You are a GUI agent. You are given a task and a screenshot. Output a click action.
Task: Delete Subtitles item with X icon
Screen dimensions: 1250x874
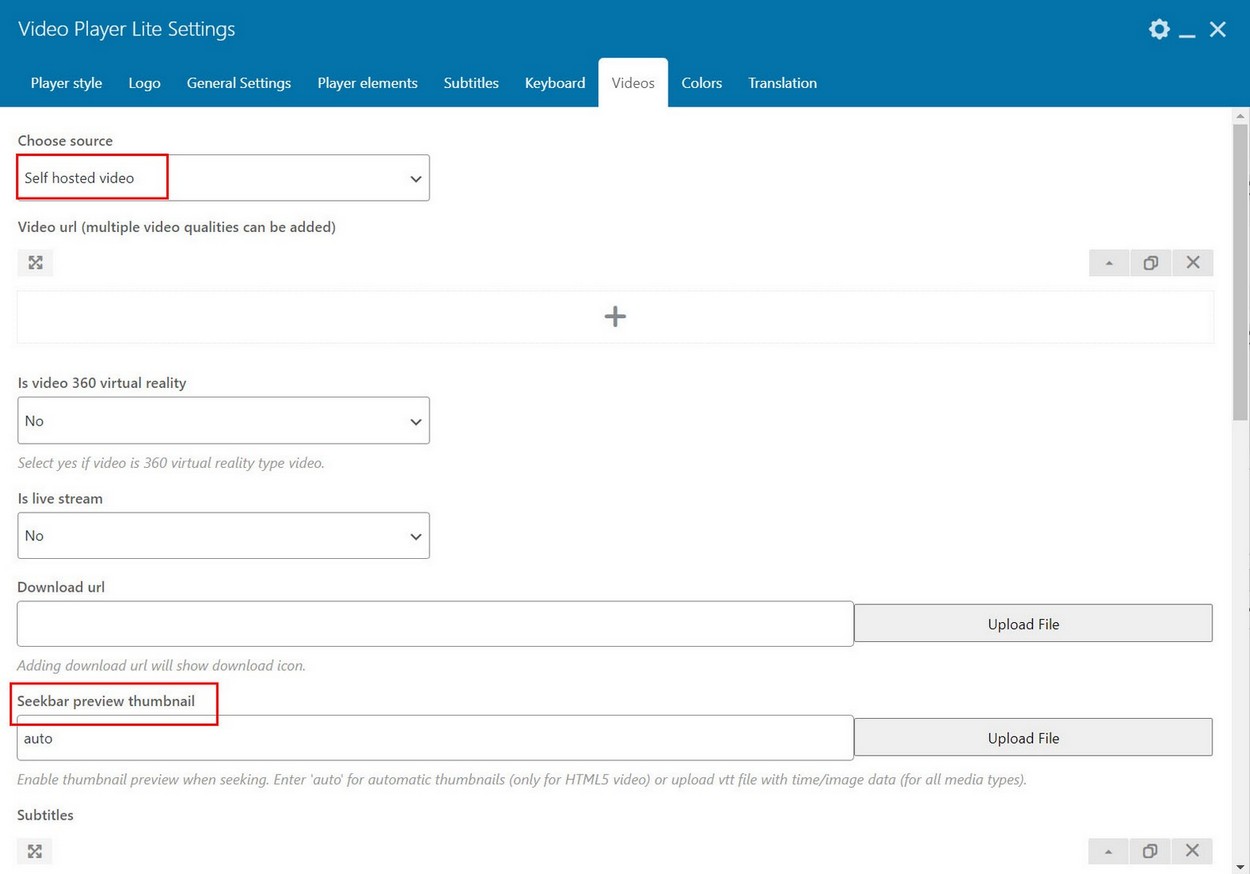pos(1192,851)
